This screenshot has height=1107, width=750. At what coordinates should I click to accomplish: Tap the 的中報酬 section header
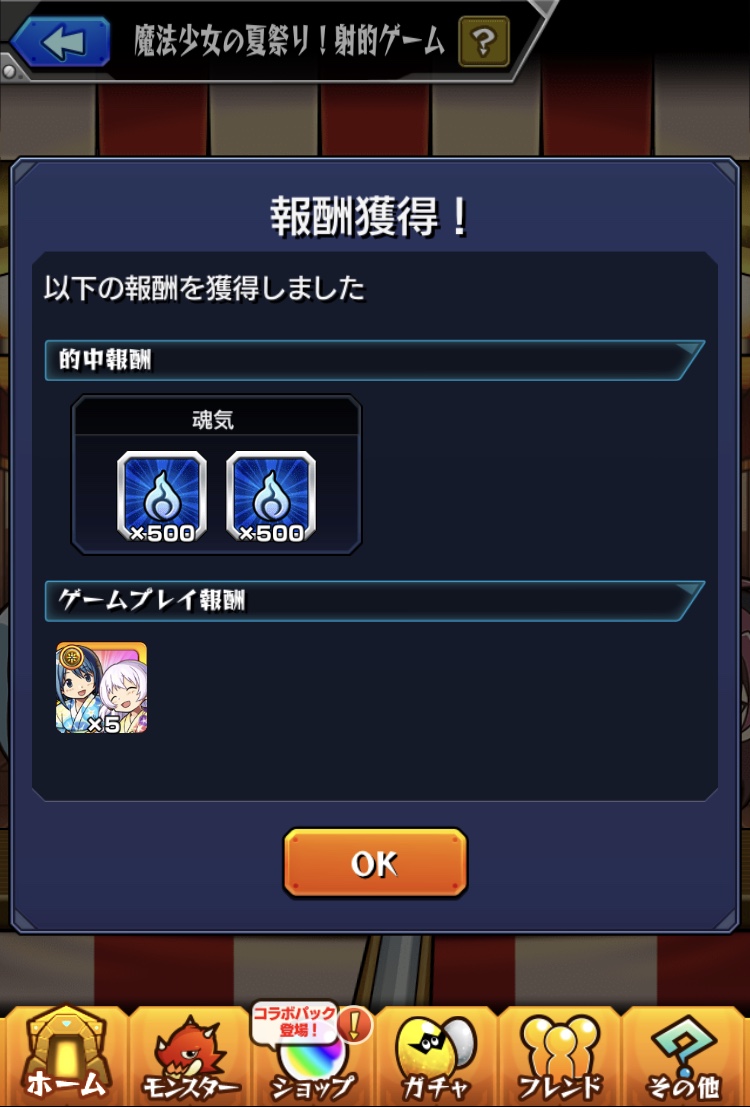[x=374, y=360]
